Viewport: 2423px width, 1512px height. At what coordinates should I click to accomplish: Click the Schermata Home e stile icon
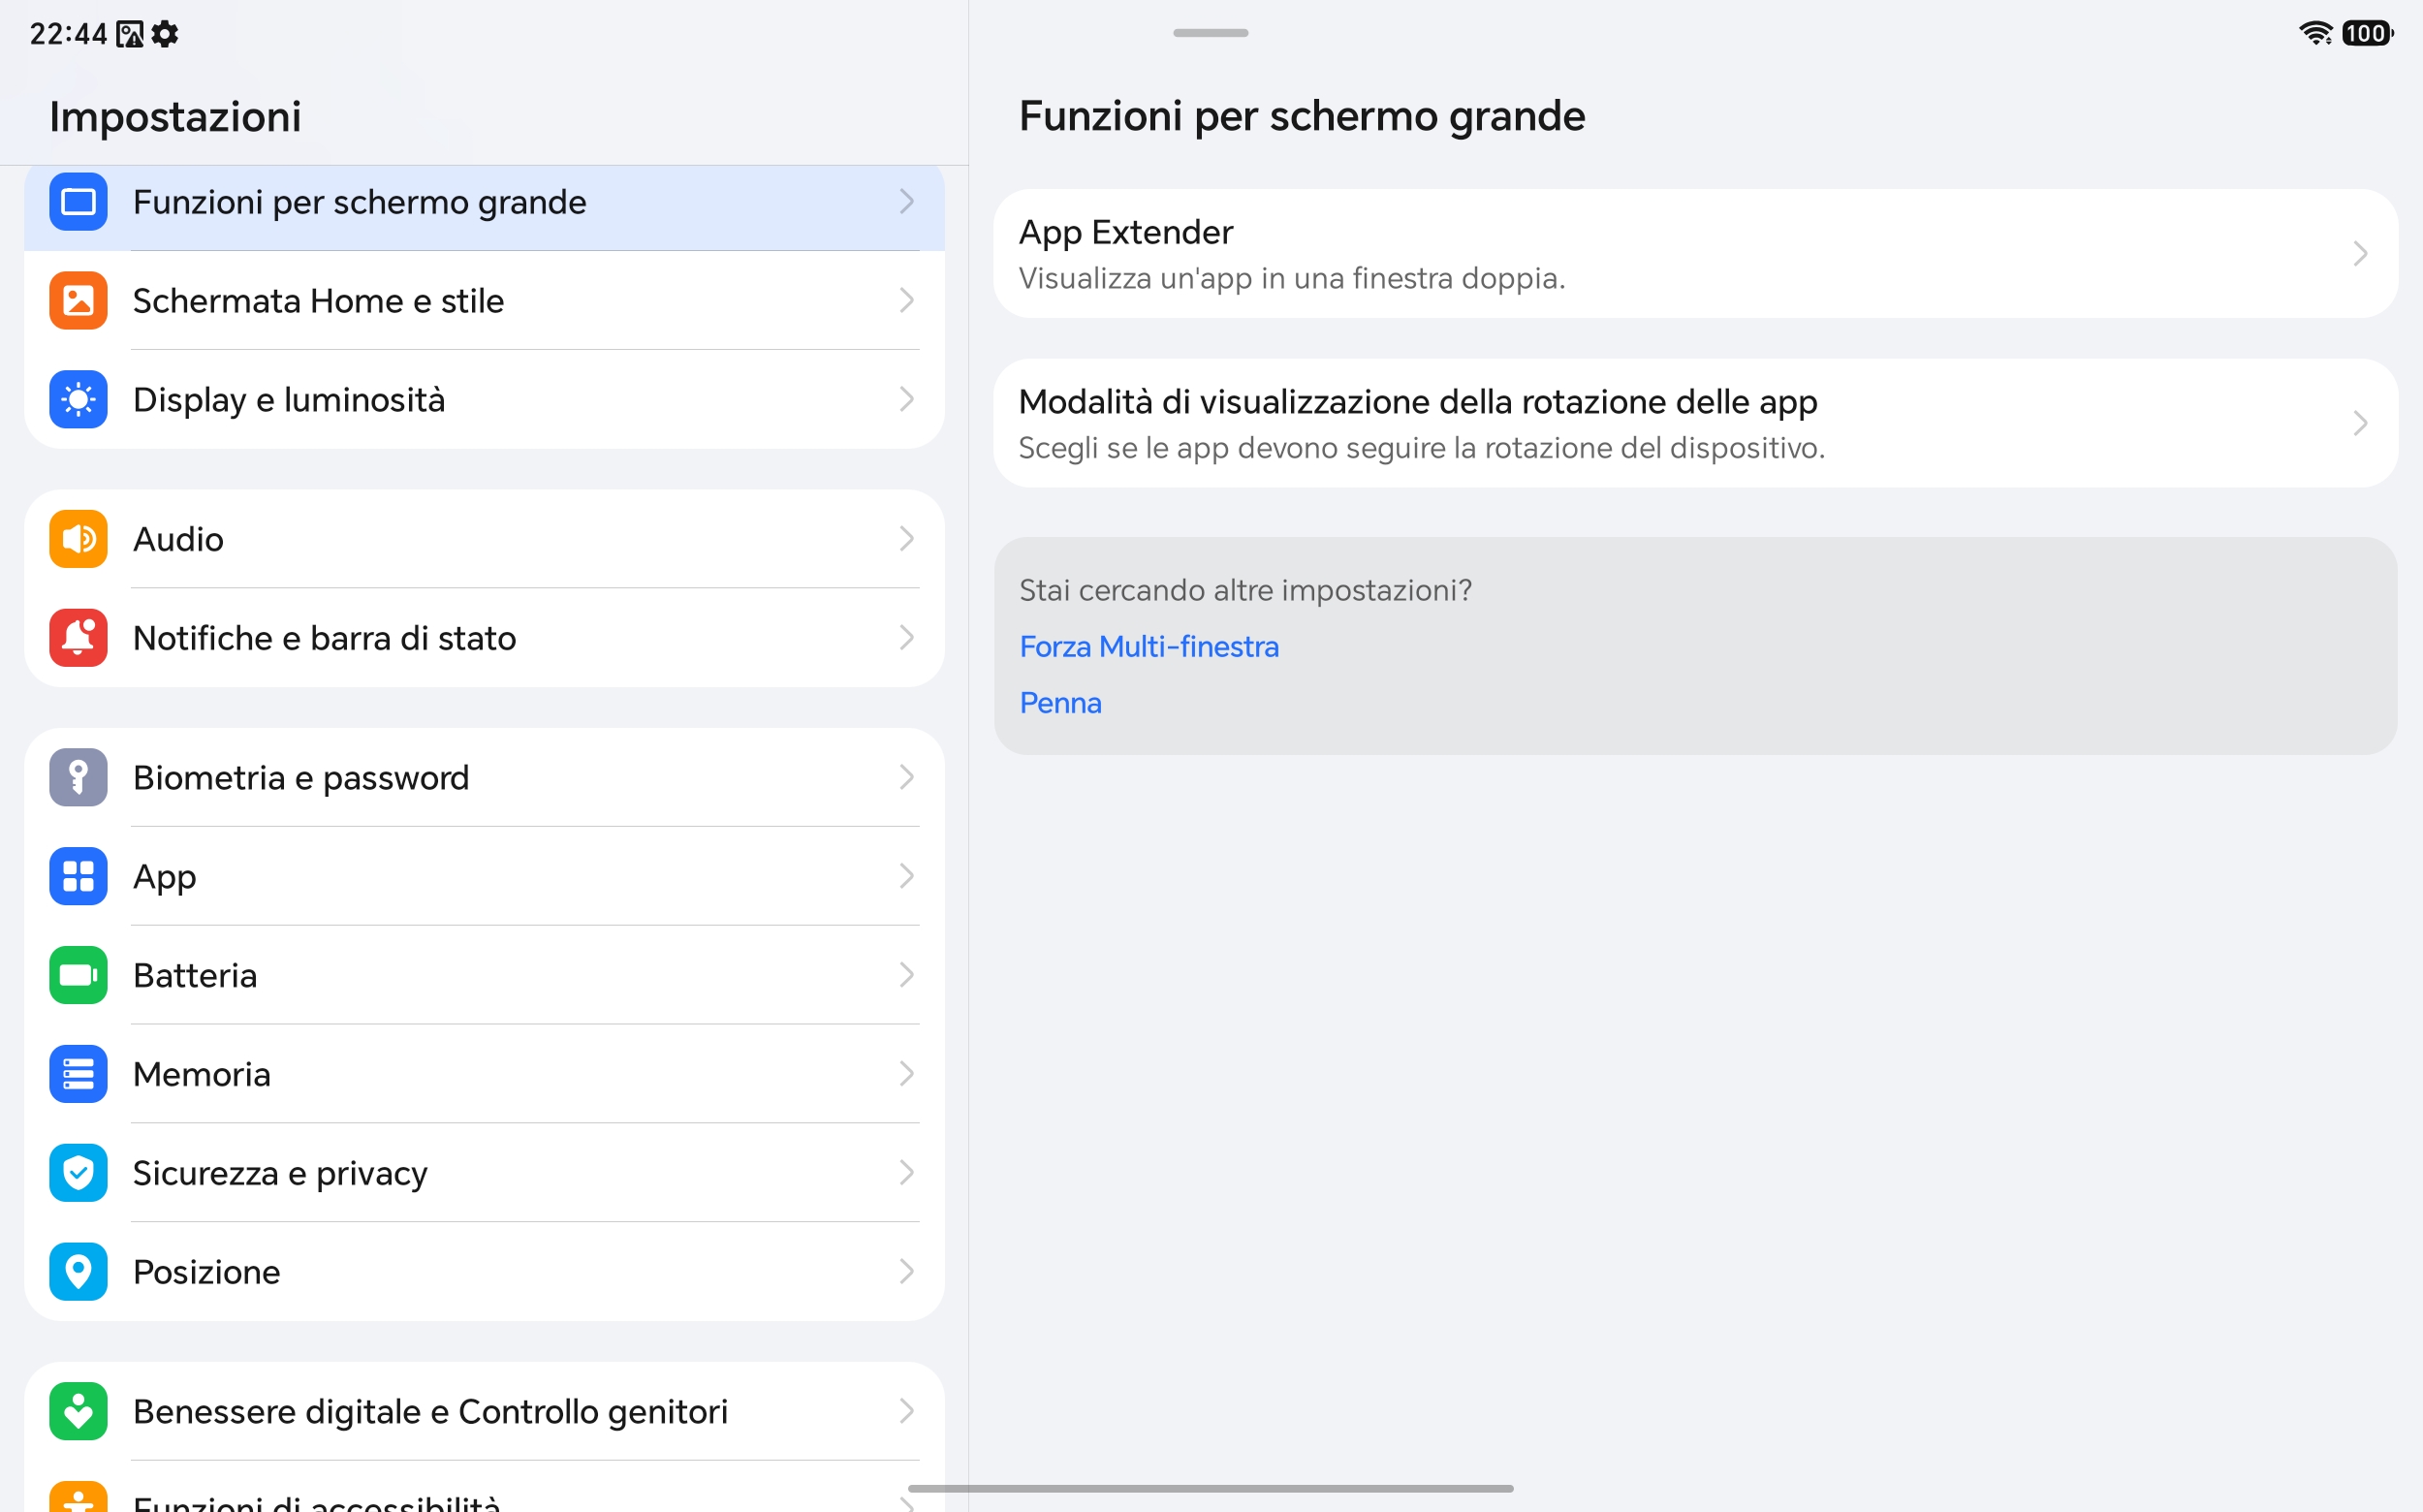[x=78, y=300]
